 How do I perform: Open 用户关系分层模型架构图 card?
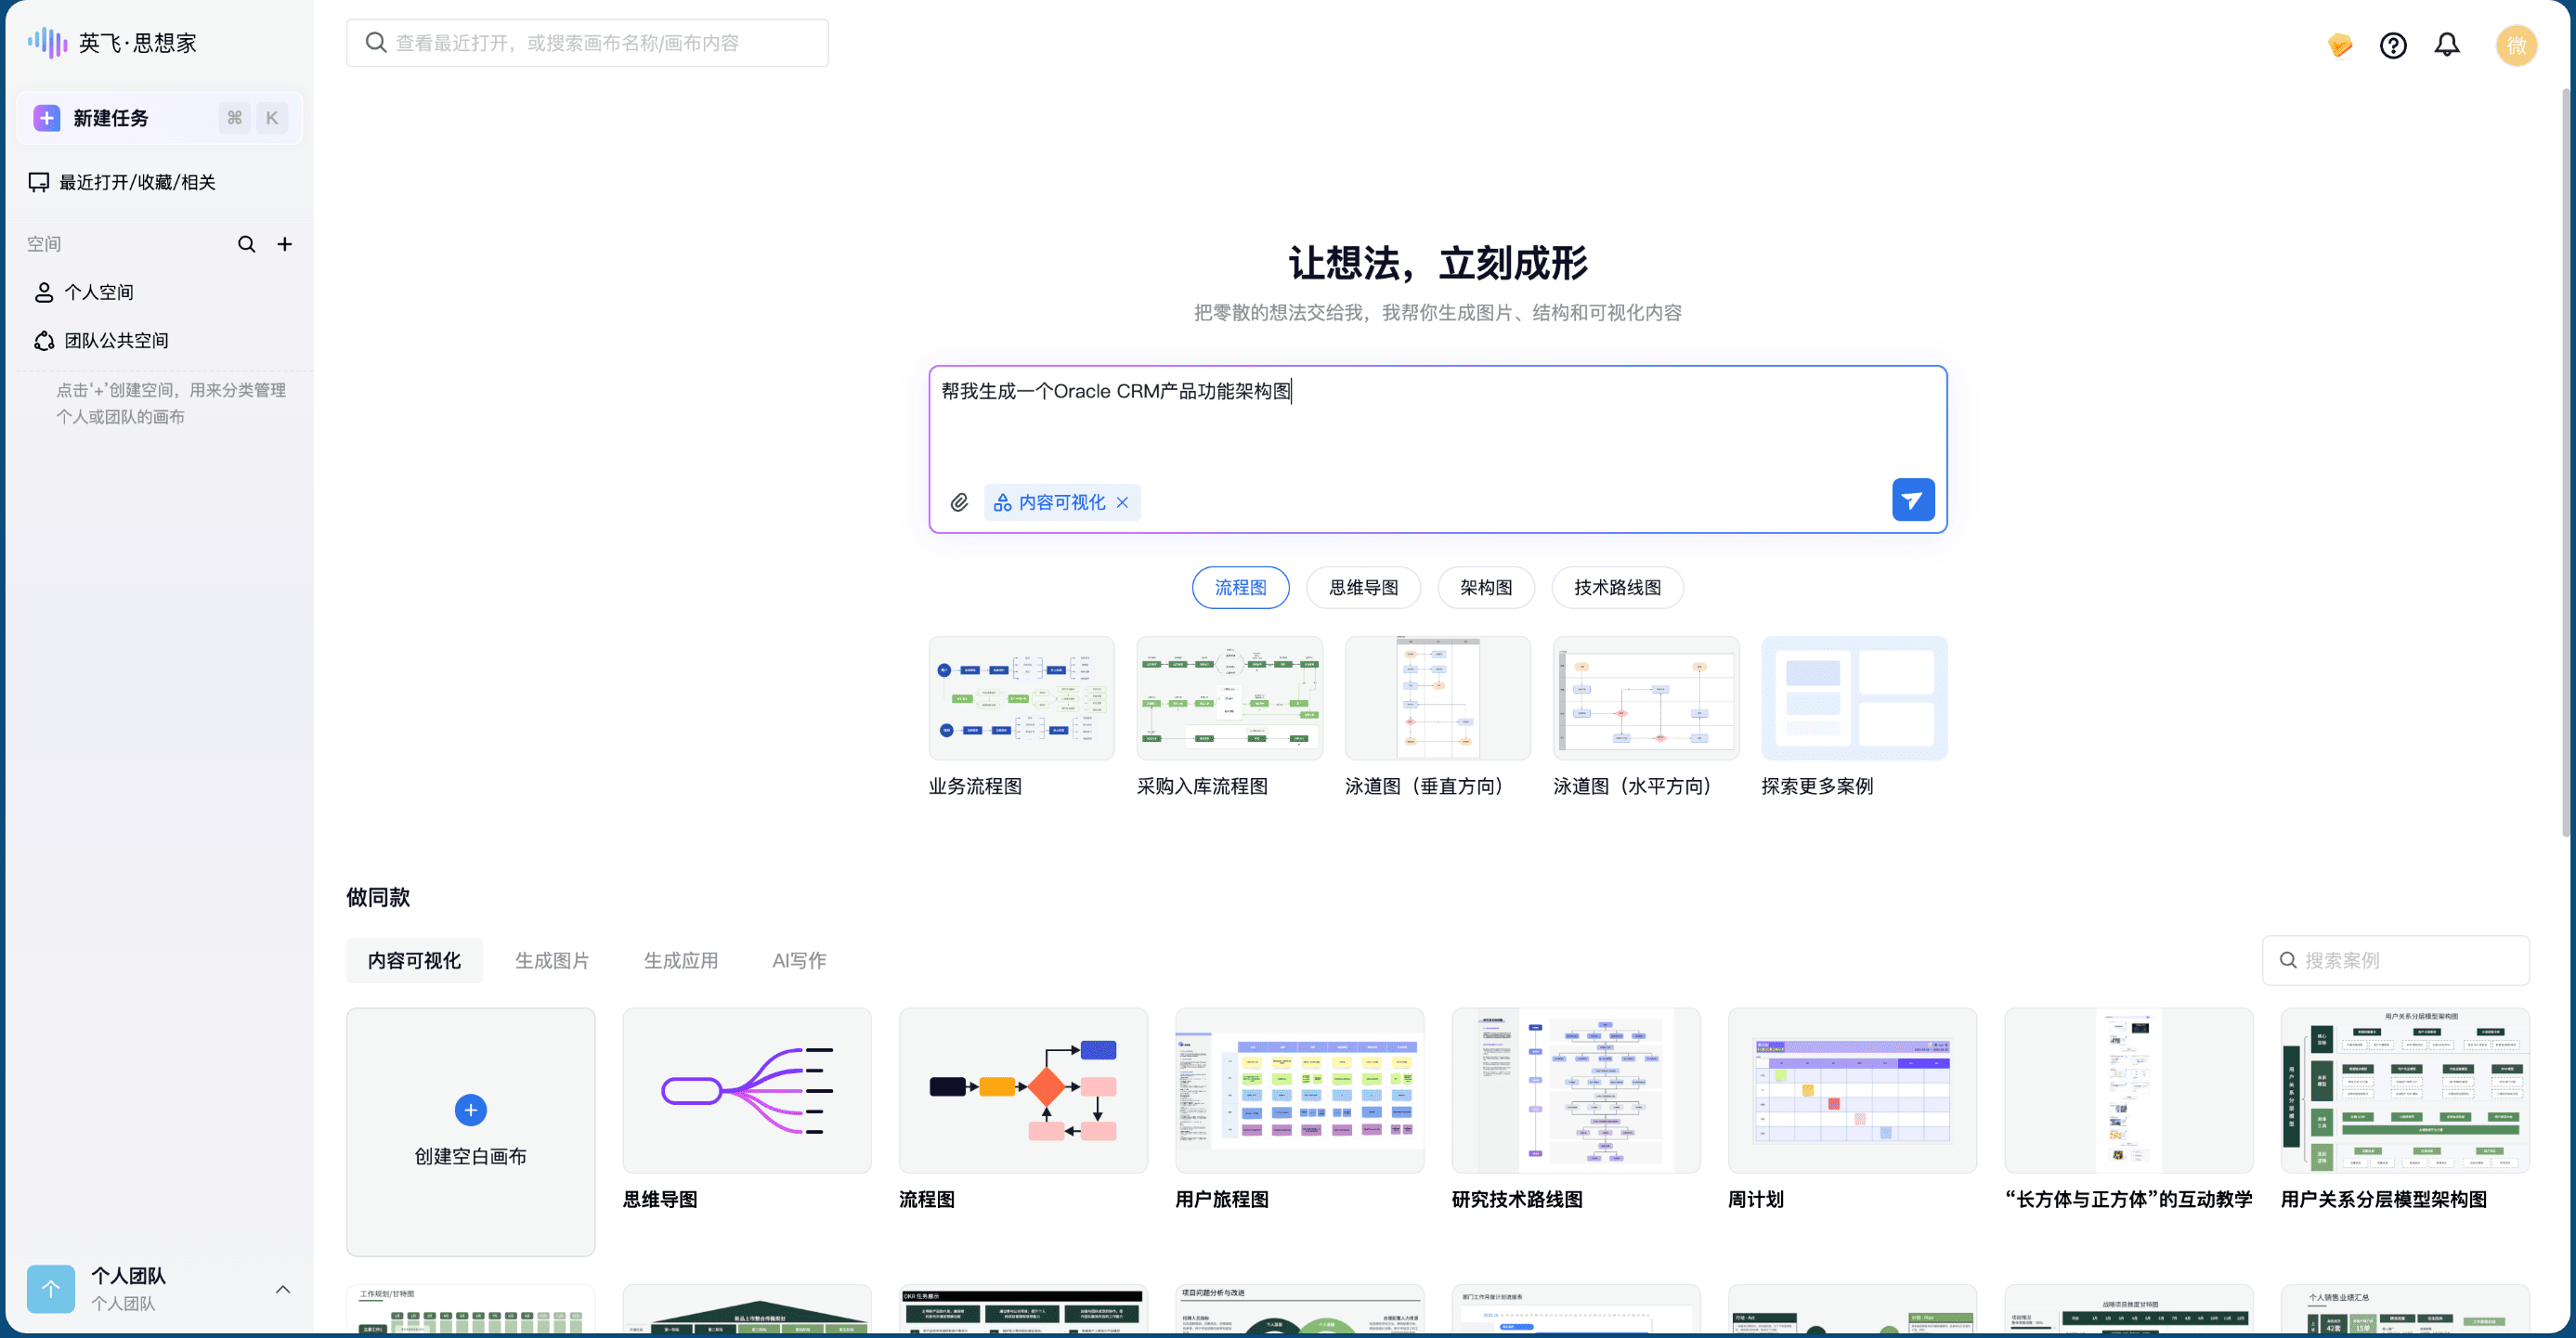point(2405,1090)
